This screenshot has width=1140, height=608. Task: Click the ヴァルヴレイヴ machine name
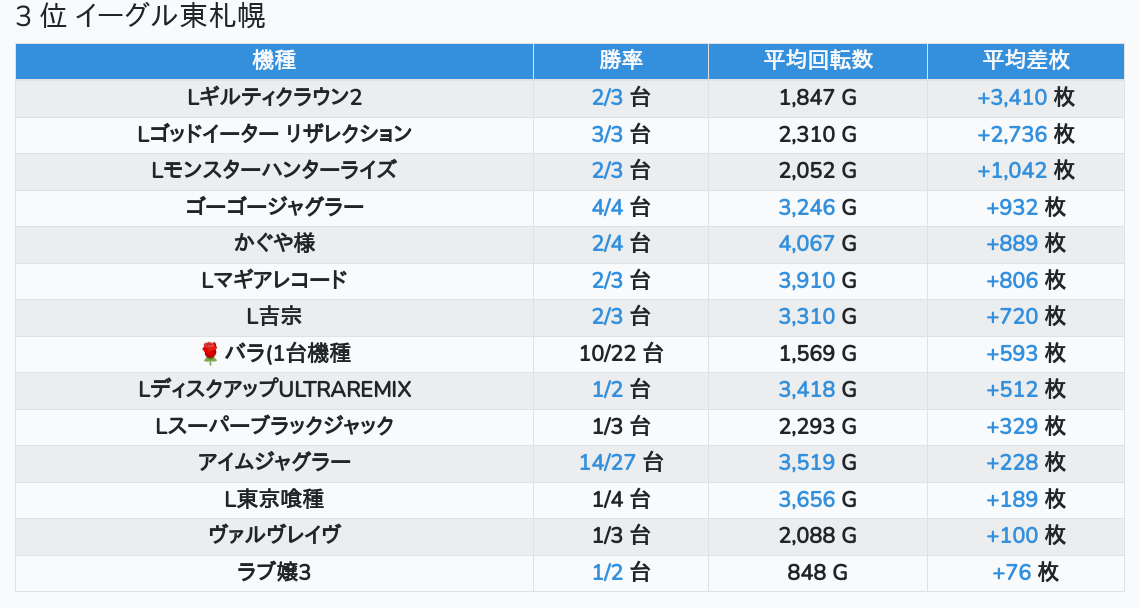[x=274, y=535]
